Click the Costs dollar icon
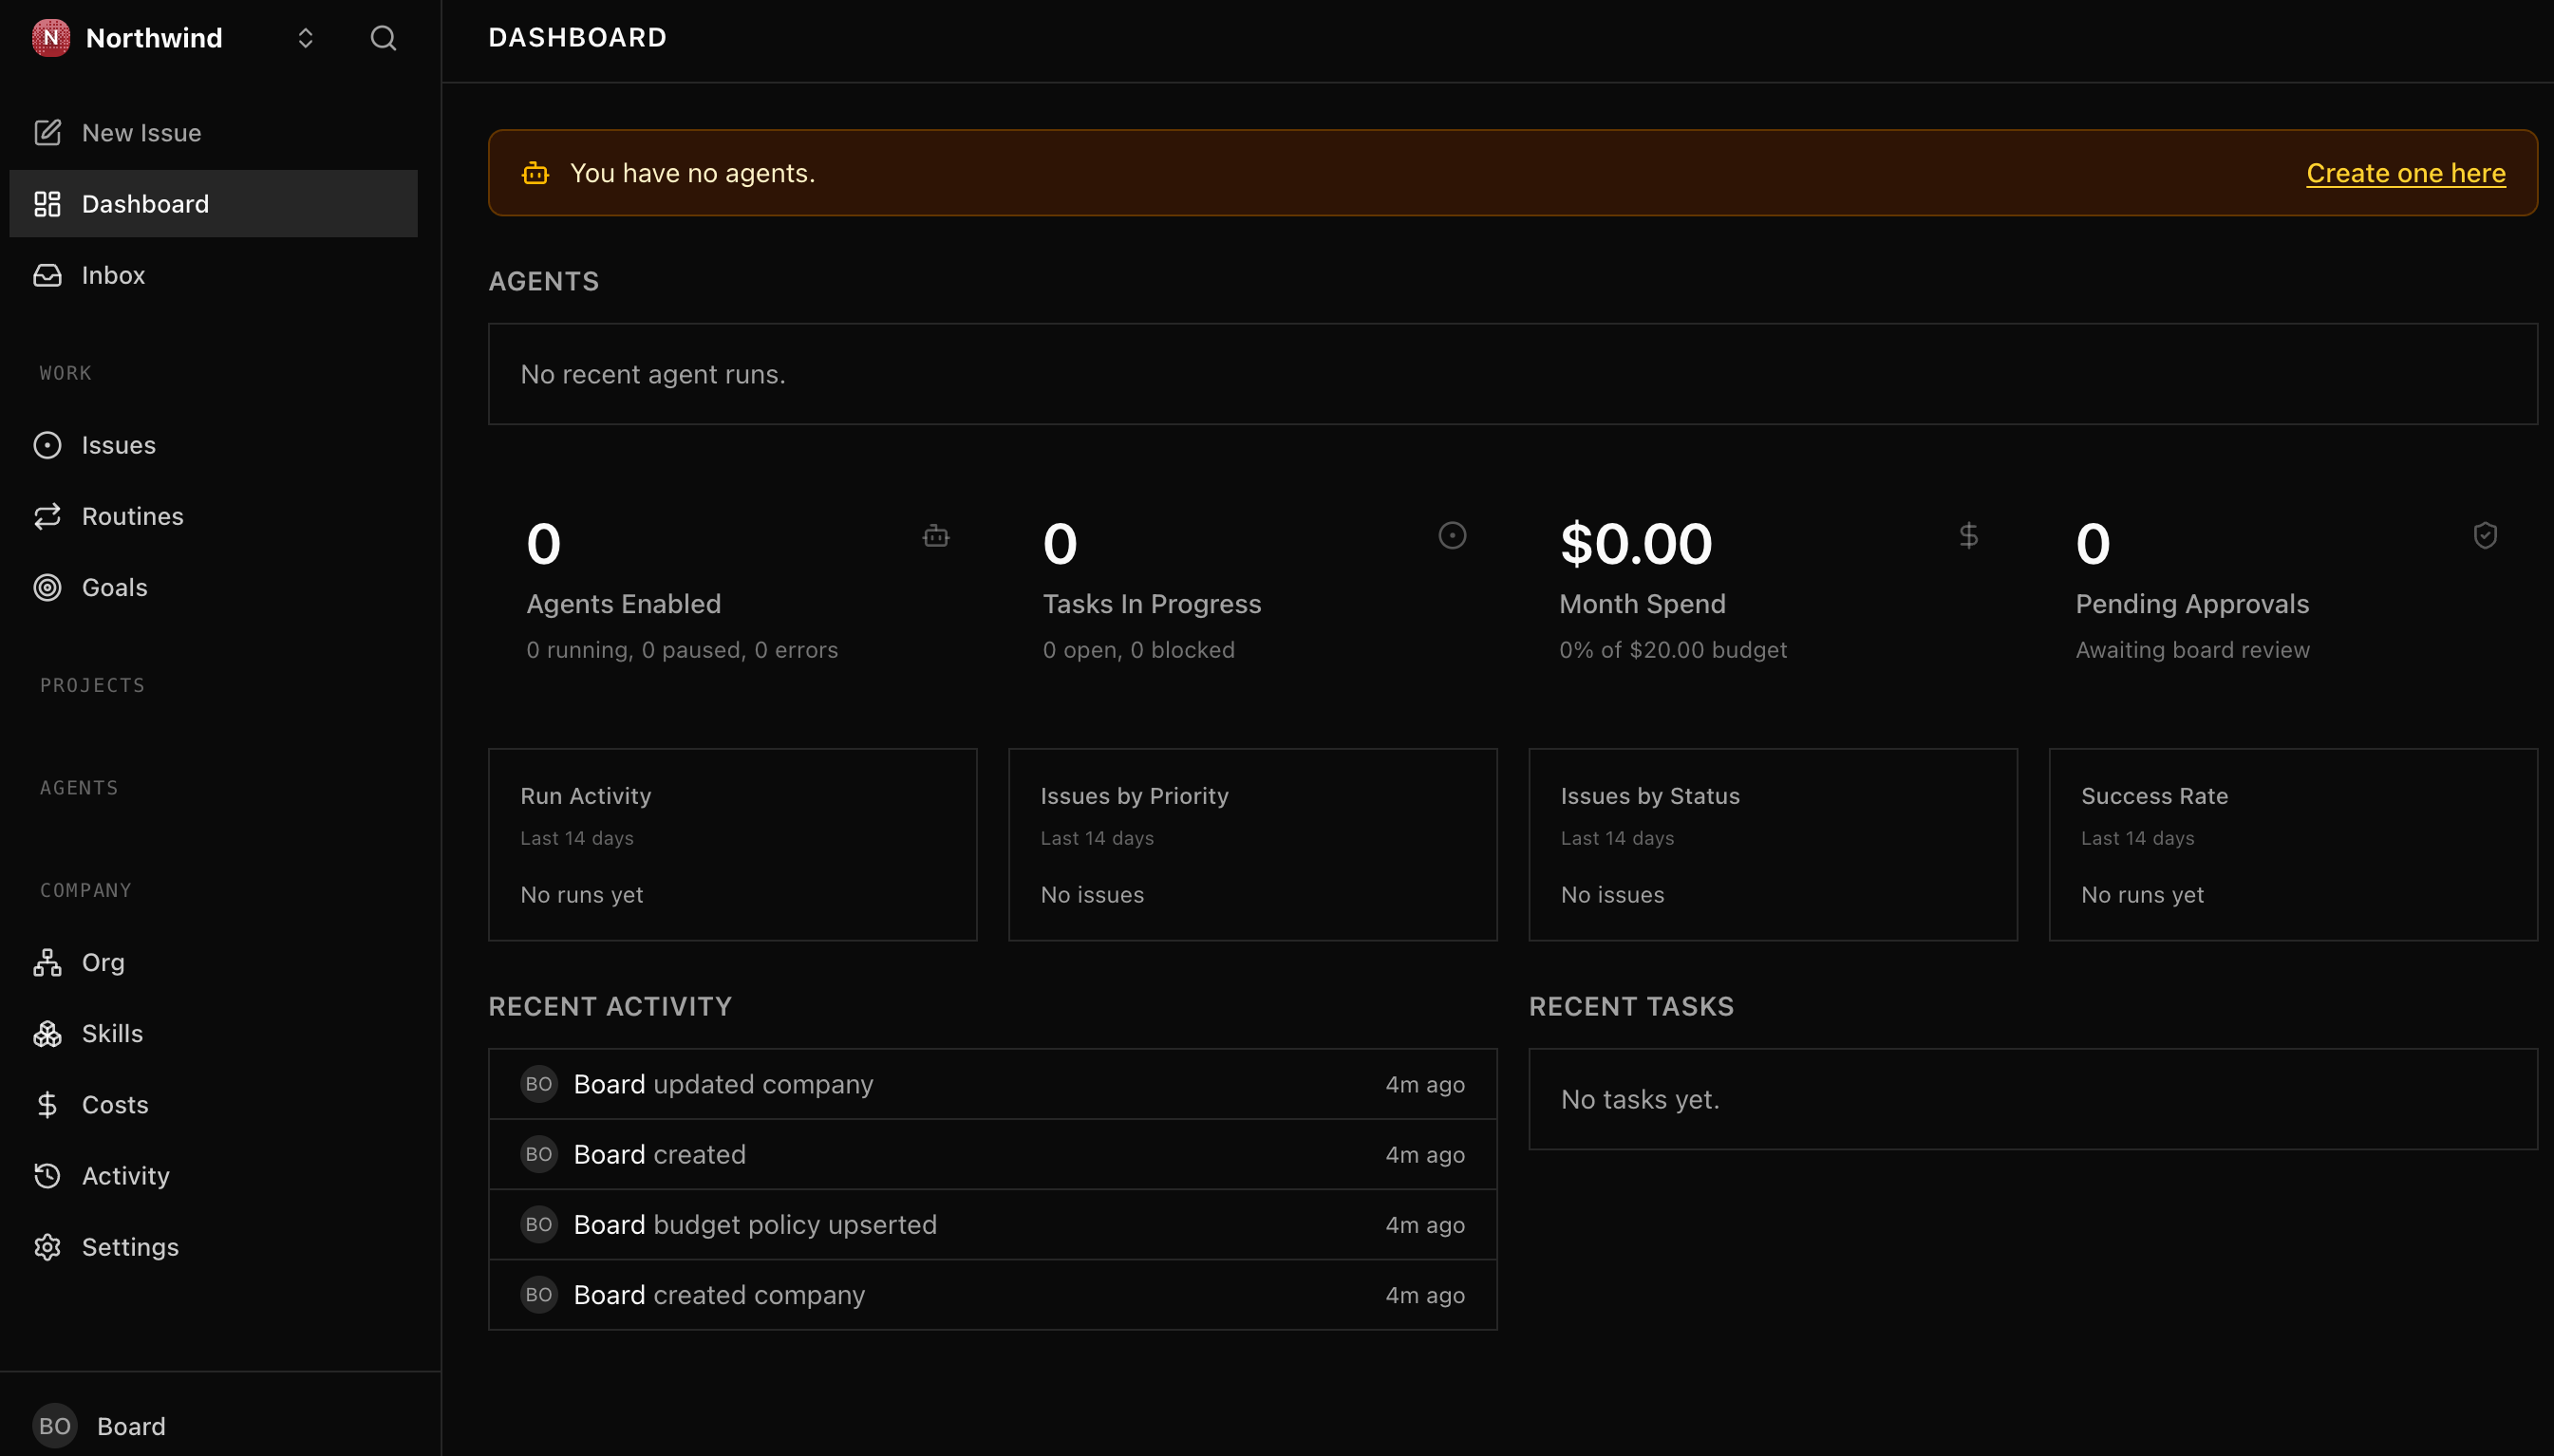 click(47, 1104)
